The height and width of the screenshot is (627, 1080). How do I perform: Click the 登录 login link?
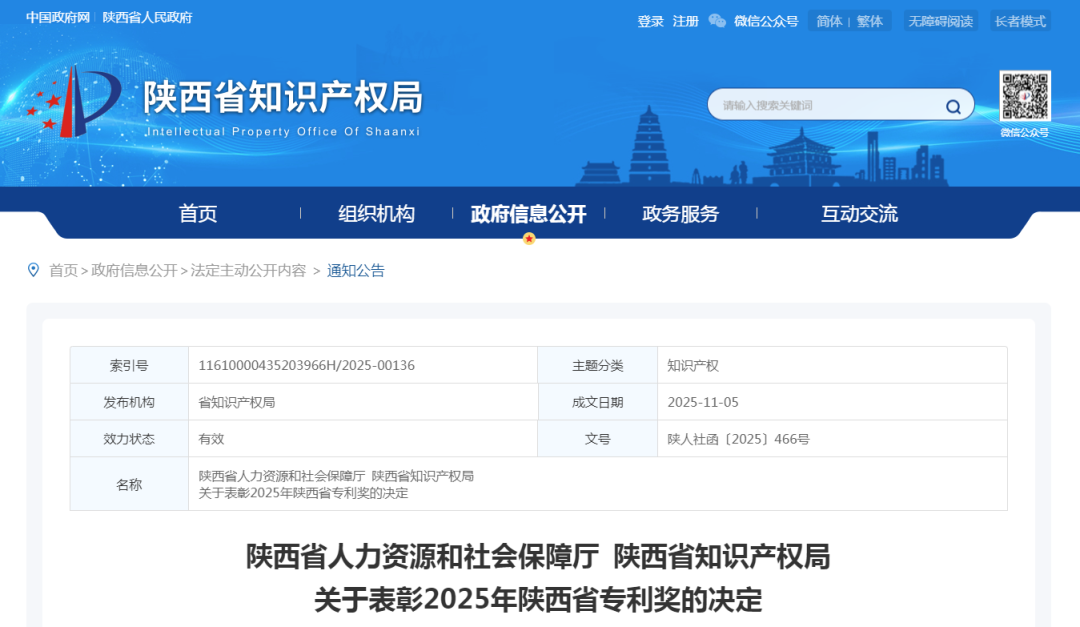click(x=649, y=20)
